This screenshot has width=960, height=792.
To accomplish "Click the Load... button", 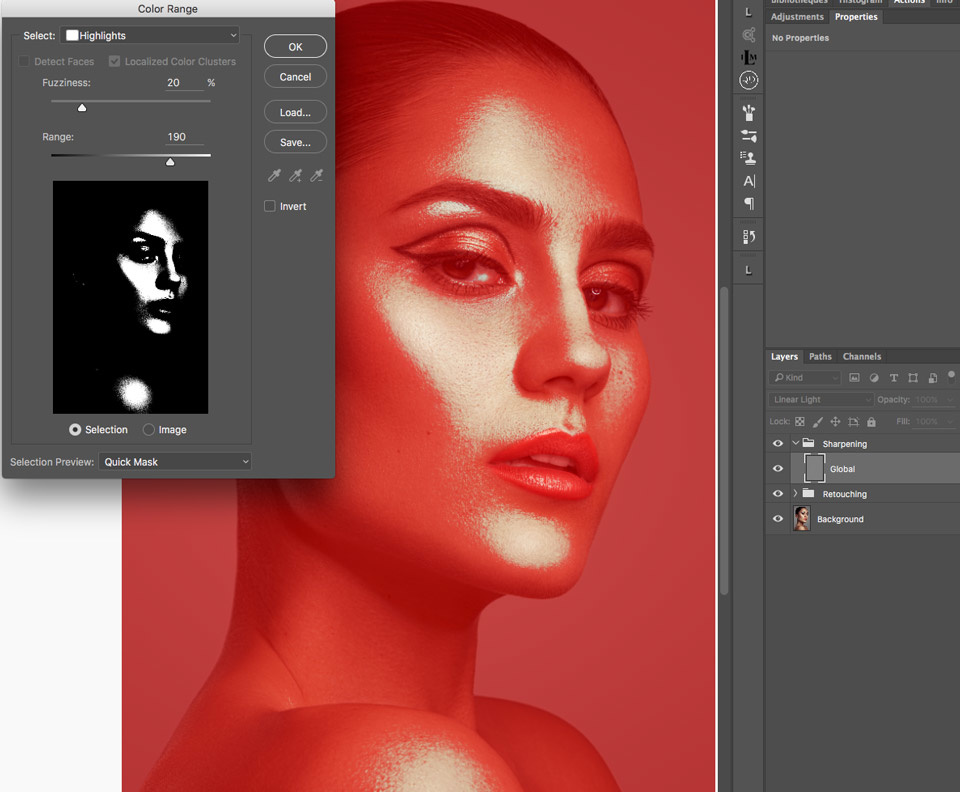I will [295, 112].
